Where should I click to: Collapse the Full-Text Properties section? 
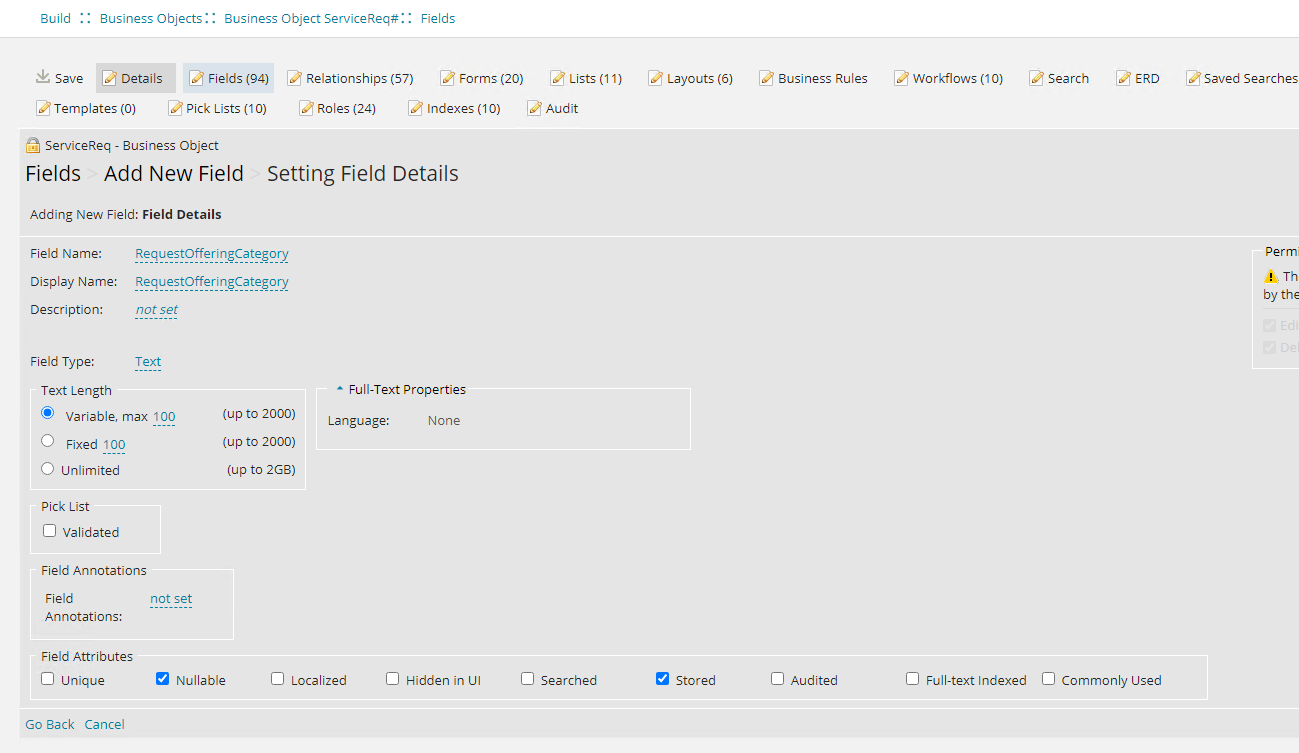point(338,388)
